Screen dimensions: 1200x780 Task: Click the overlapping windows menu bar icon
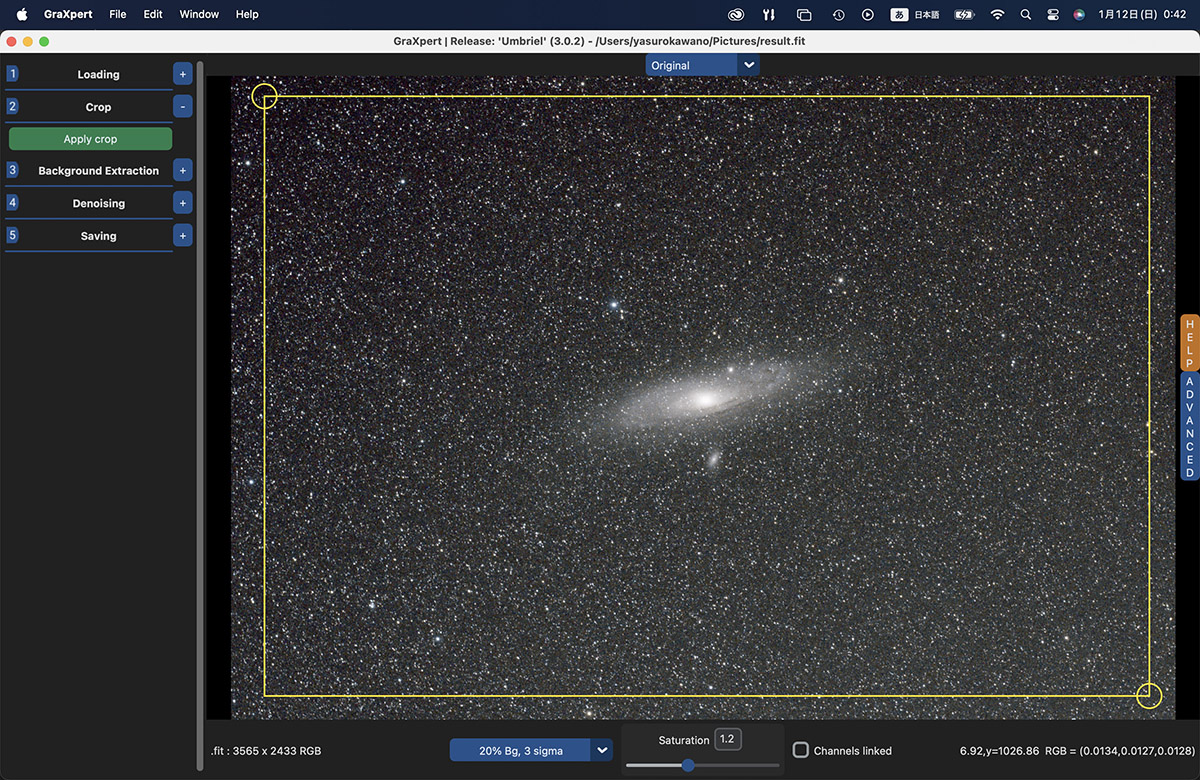[x=804, y=15]
